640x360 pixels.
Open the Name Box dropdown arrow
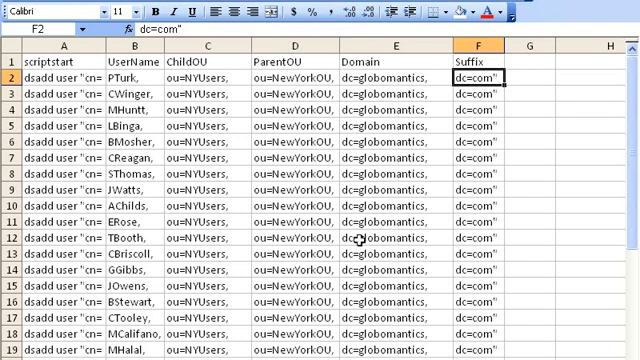click(x=83, y=29)
